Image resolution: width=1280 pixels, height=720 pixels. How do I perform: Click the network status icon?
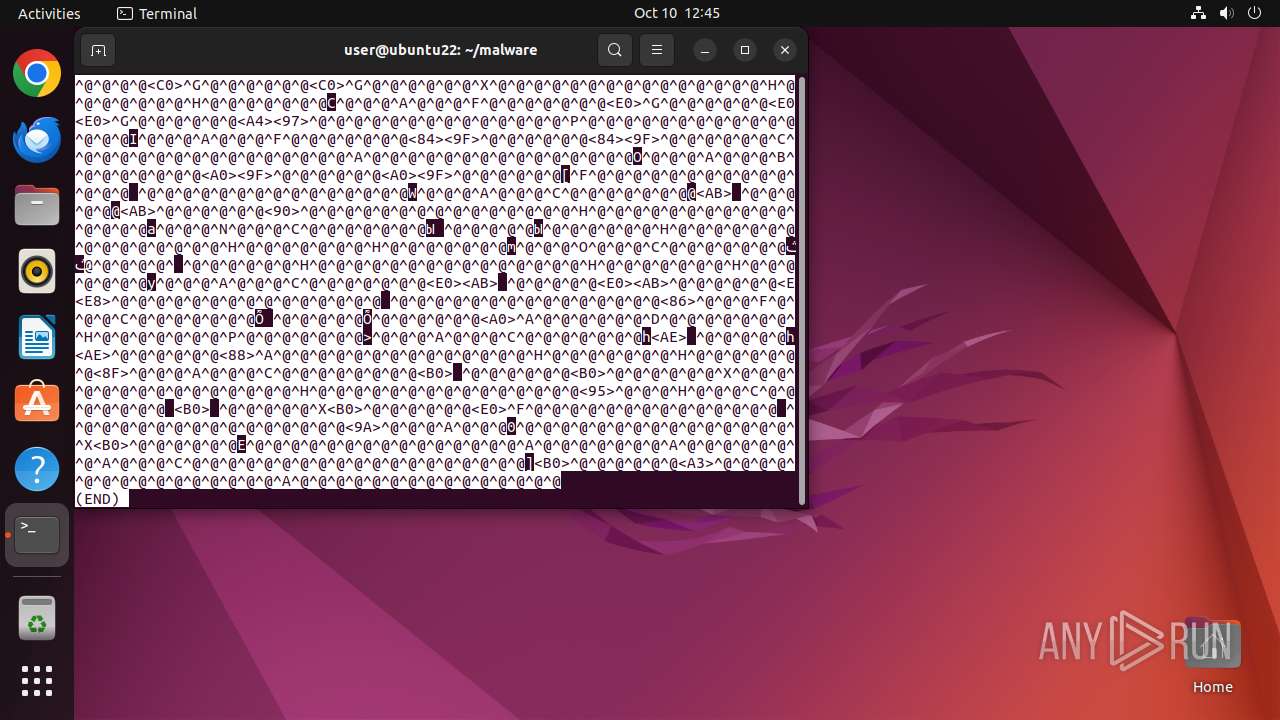click(x=1199, y=13)
